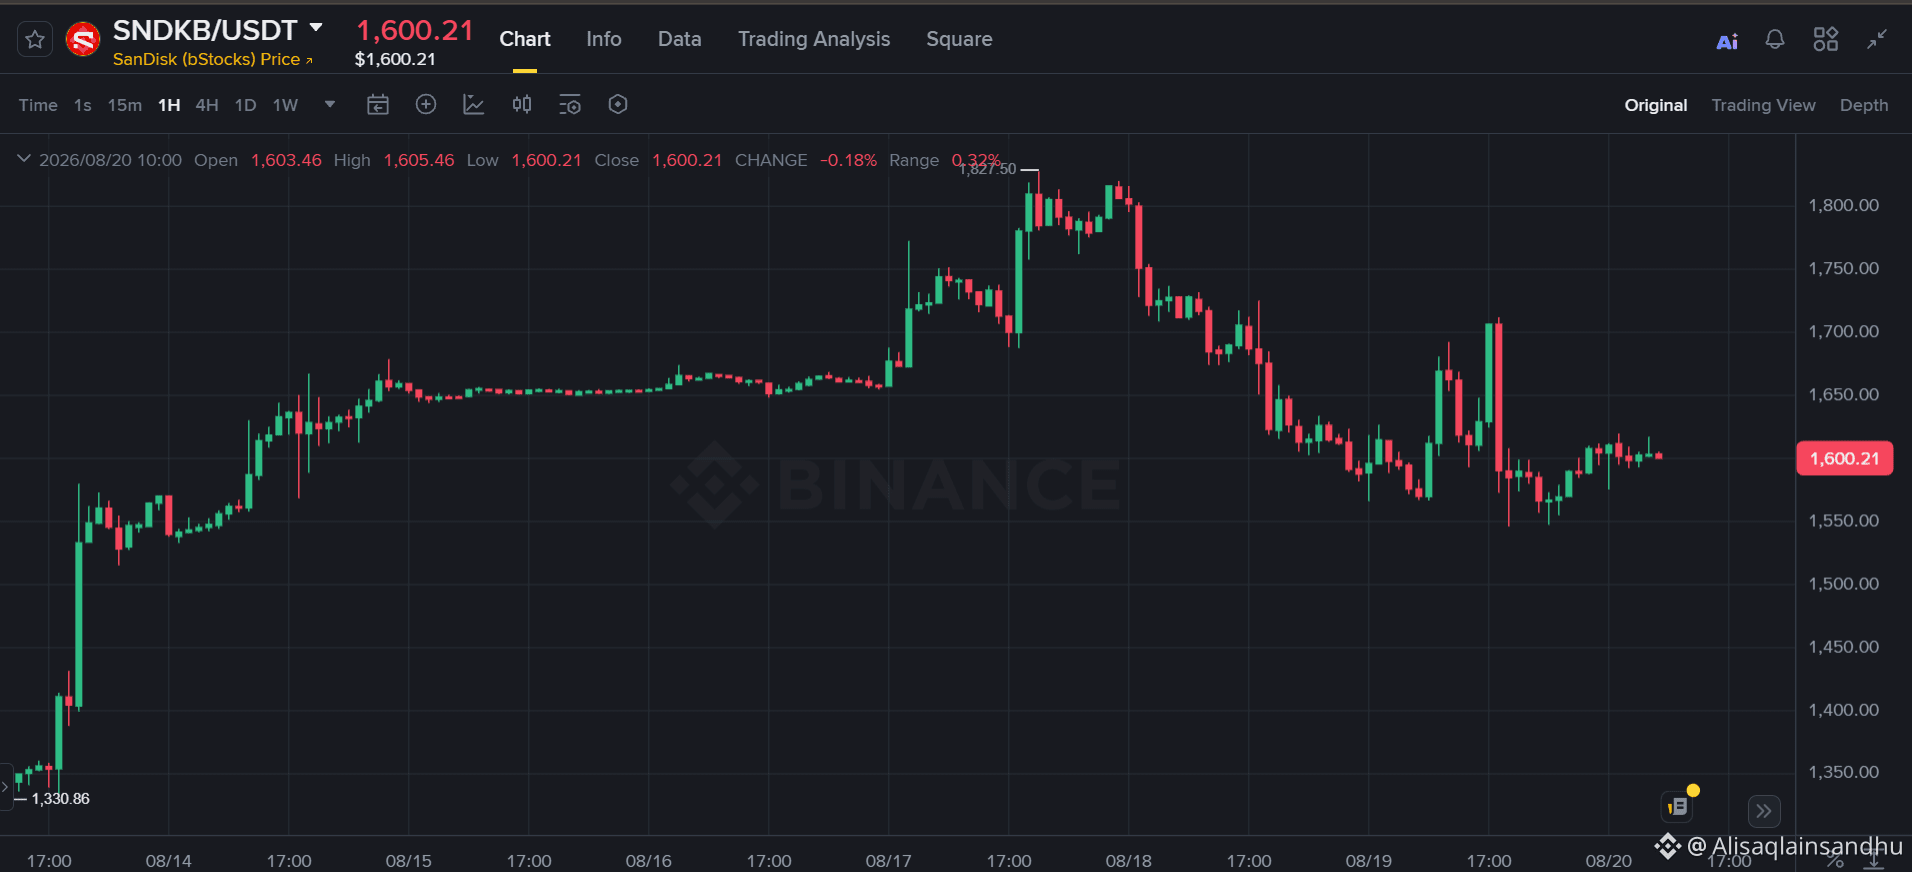Image resolution: width=1912 pixels, height=872 pixels.
Task: Select the 1D interval
Action: (x=246, y=105)
